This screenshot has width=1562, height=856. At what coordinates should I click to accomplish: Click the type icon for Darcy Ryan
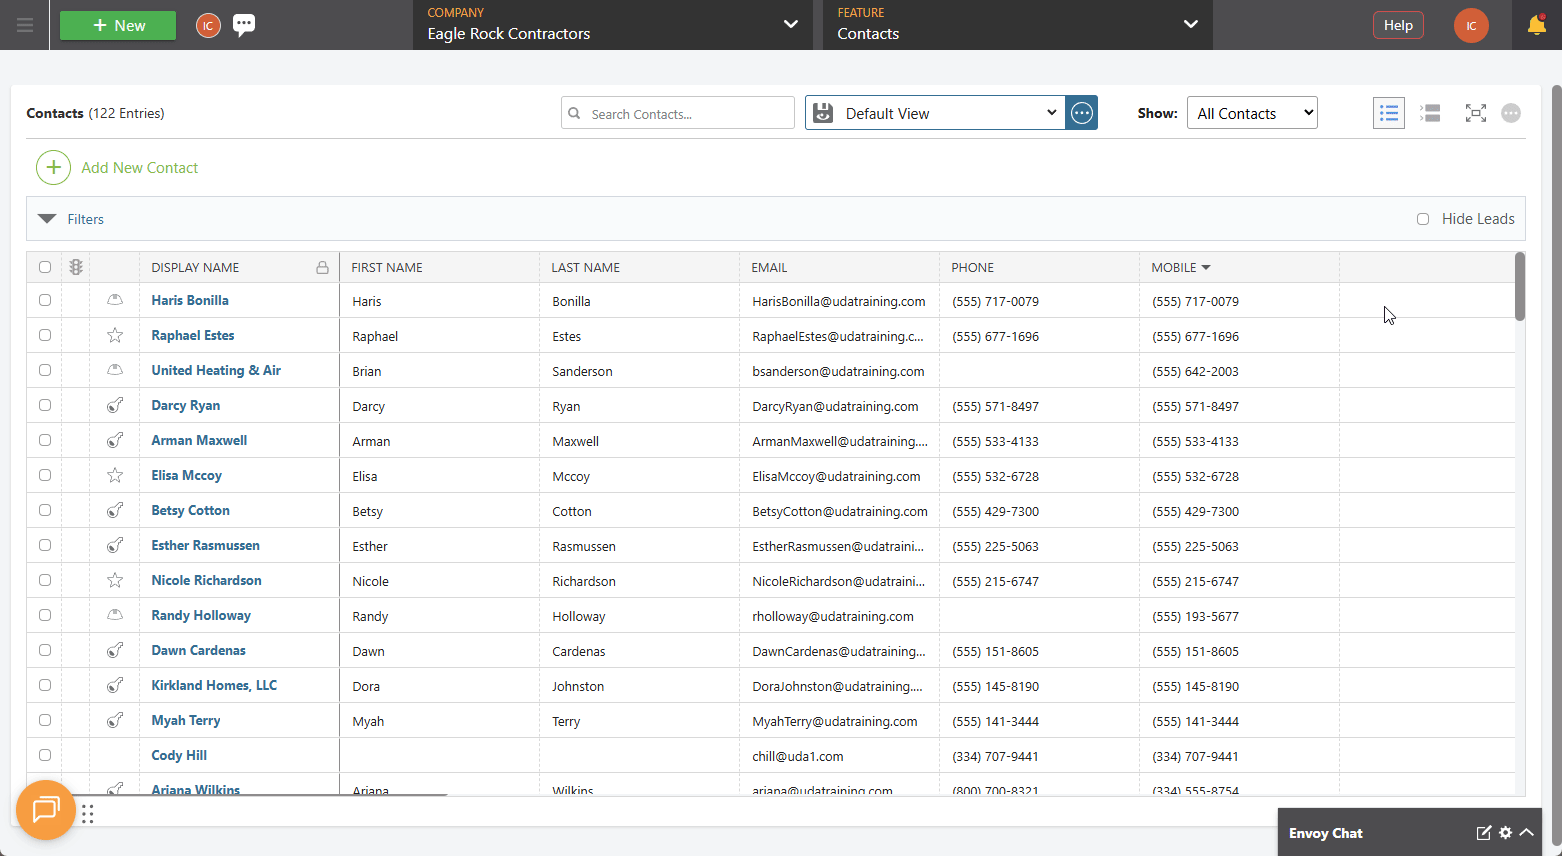click(x=115, y=405)
